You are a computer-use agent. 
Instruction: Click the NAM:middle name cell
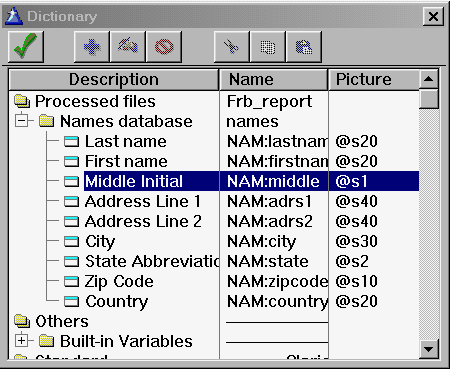point(273,181)
